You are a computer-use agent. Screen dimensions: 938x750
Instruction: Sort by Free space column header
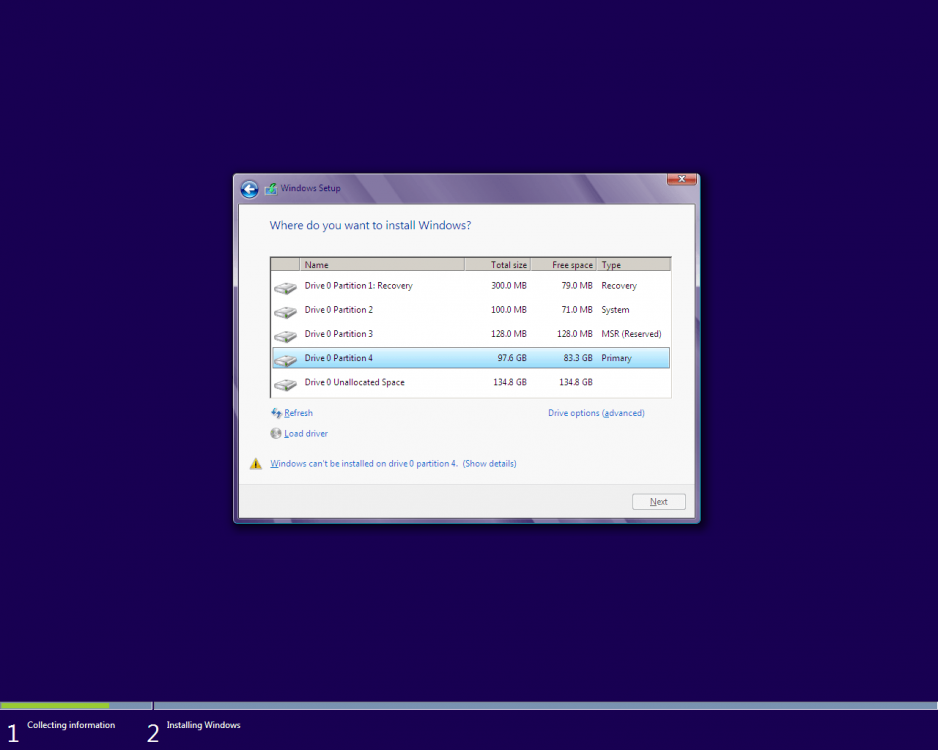point(564,264)
